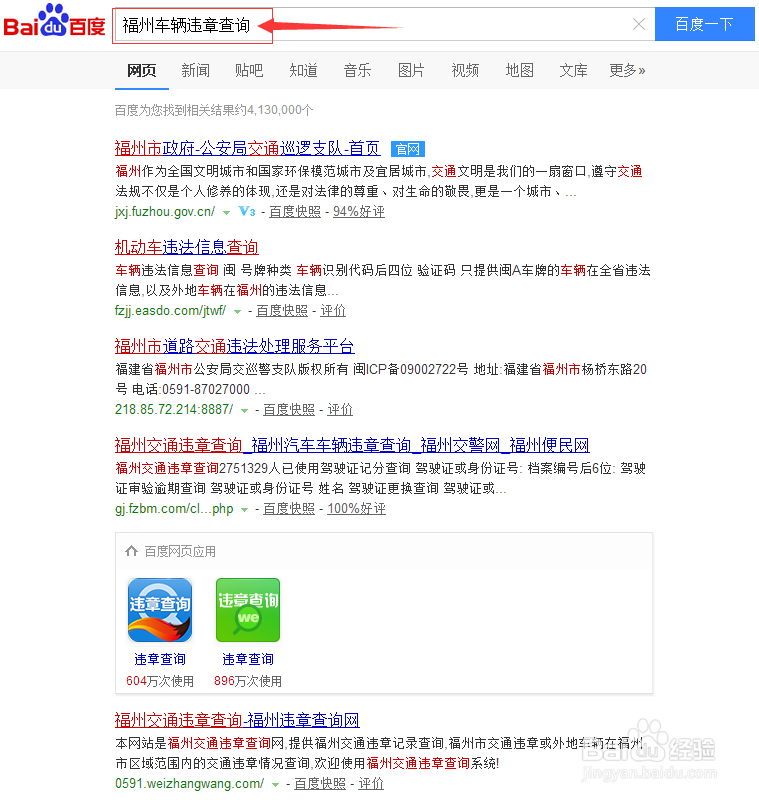
Task: Click the 官网 badge
Action: (408, 149)
